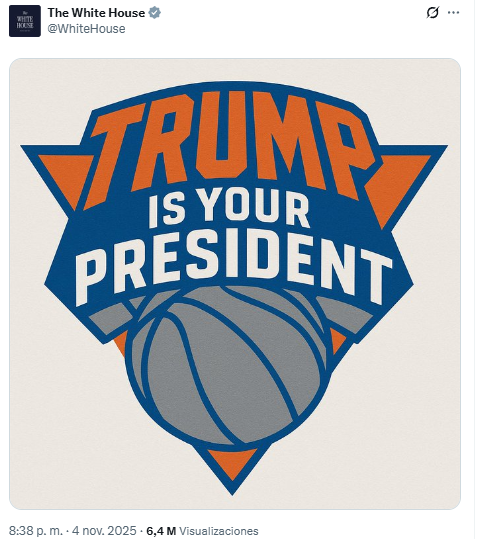This screenshot has height=539, width=482.
Task: Click the 8:38 p. m. timestamp
Action: pyautogui.click(x=36, y=530)
